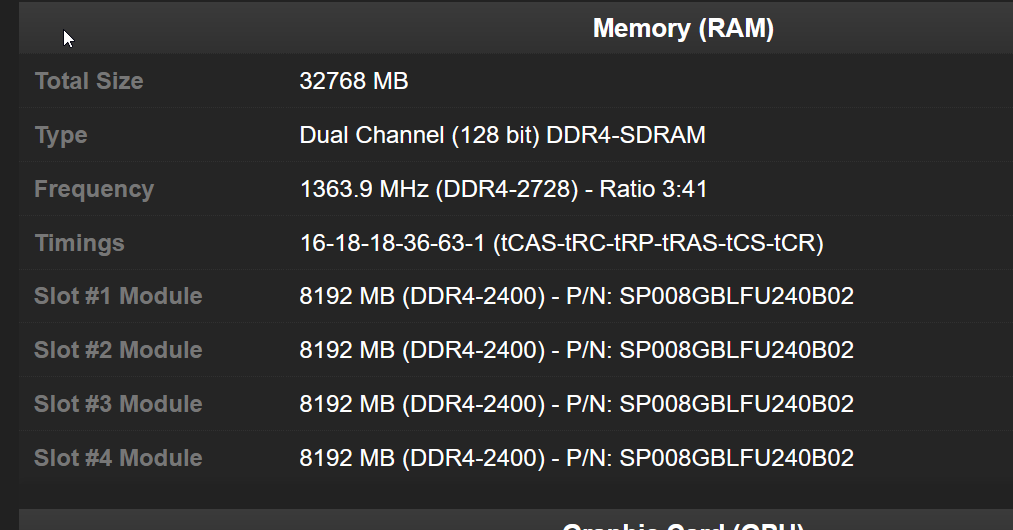
Task: Click the 16-18-18-36-63-1 timings value
Action: tap(392, 243)
